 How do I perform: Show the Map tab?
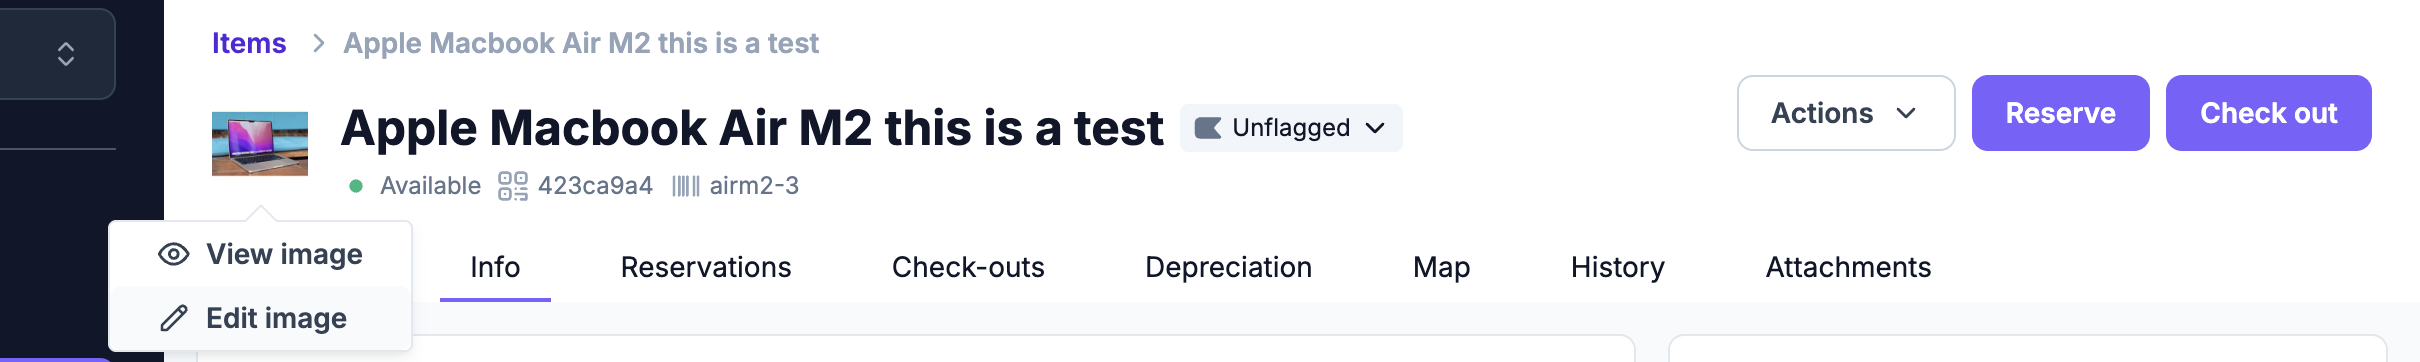tap(1442, 267)
